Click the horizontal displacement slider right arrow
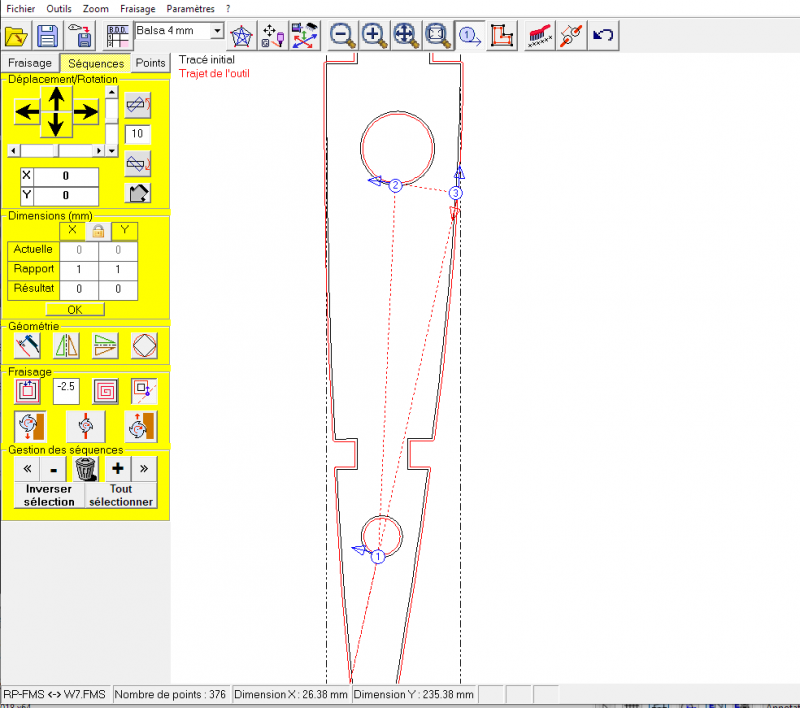800x708 pixels. tap(99, 150)
